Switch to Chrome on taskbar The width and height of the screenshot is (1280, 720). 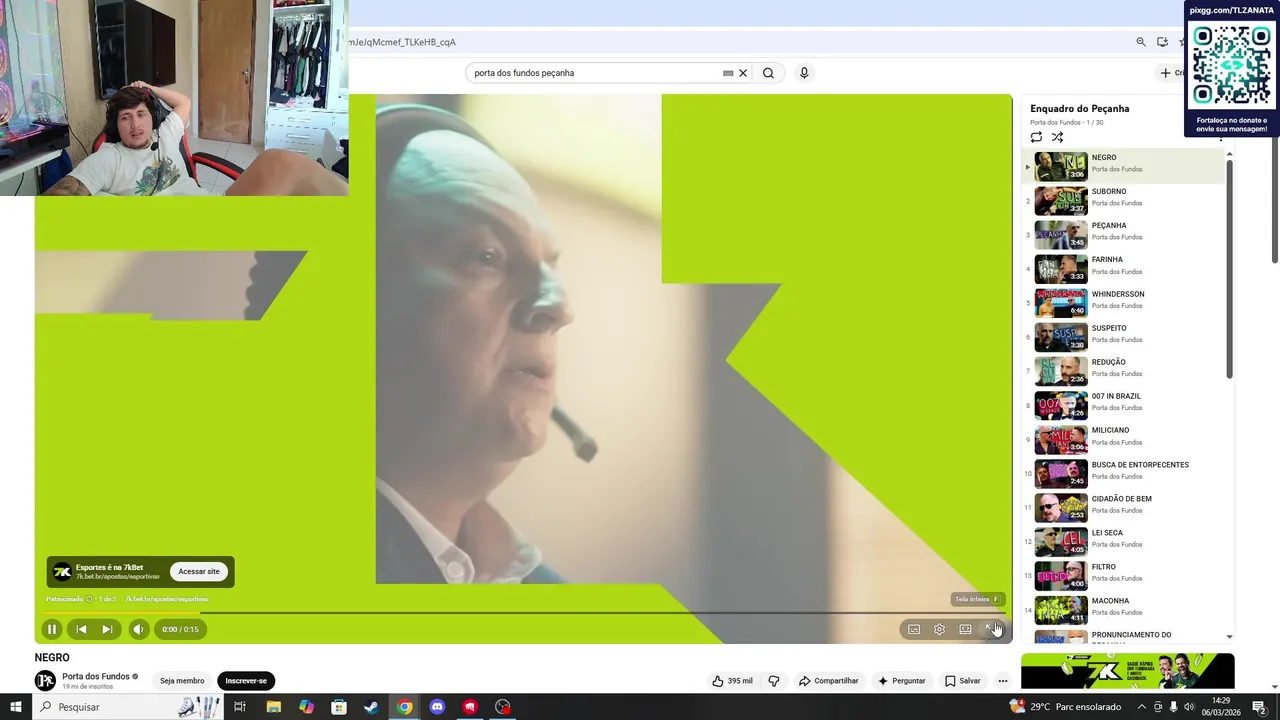pyautogui.click(x=404, y=707)
